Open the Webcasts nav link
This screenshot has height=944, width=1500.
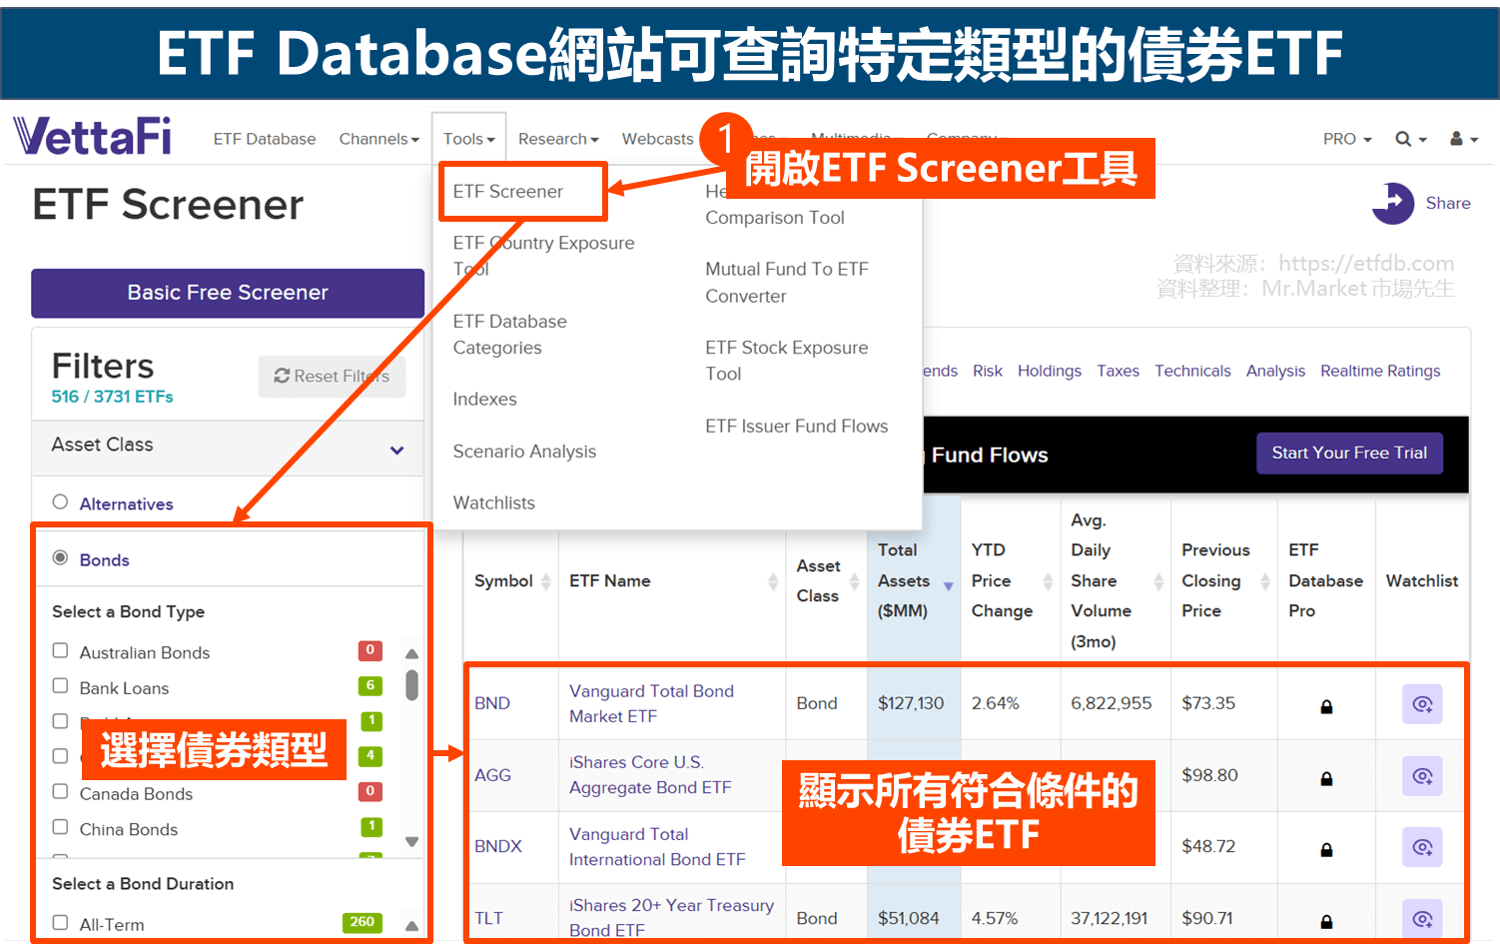[x=657, y=139]
